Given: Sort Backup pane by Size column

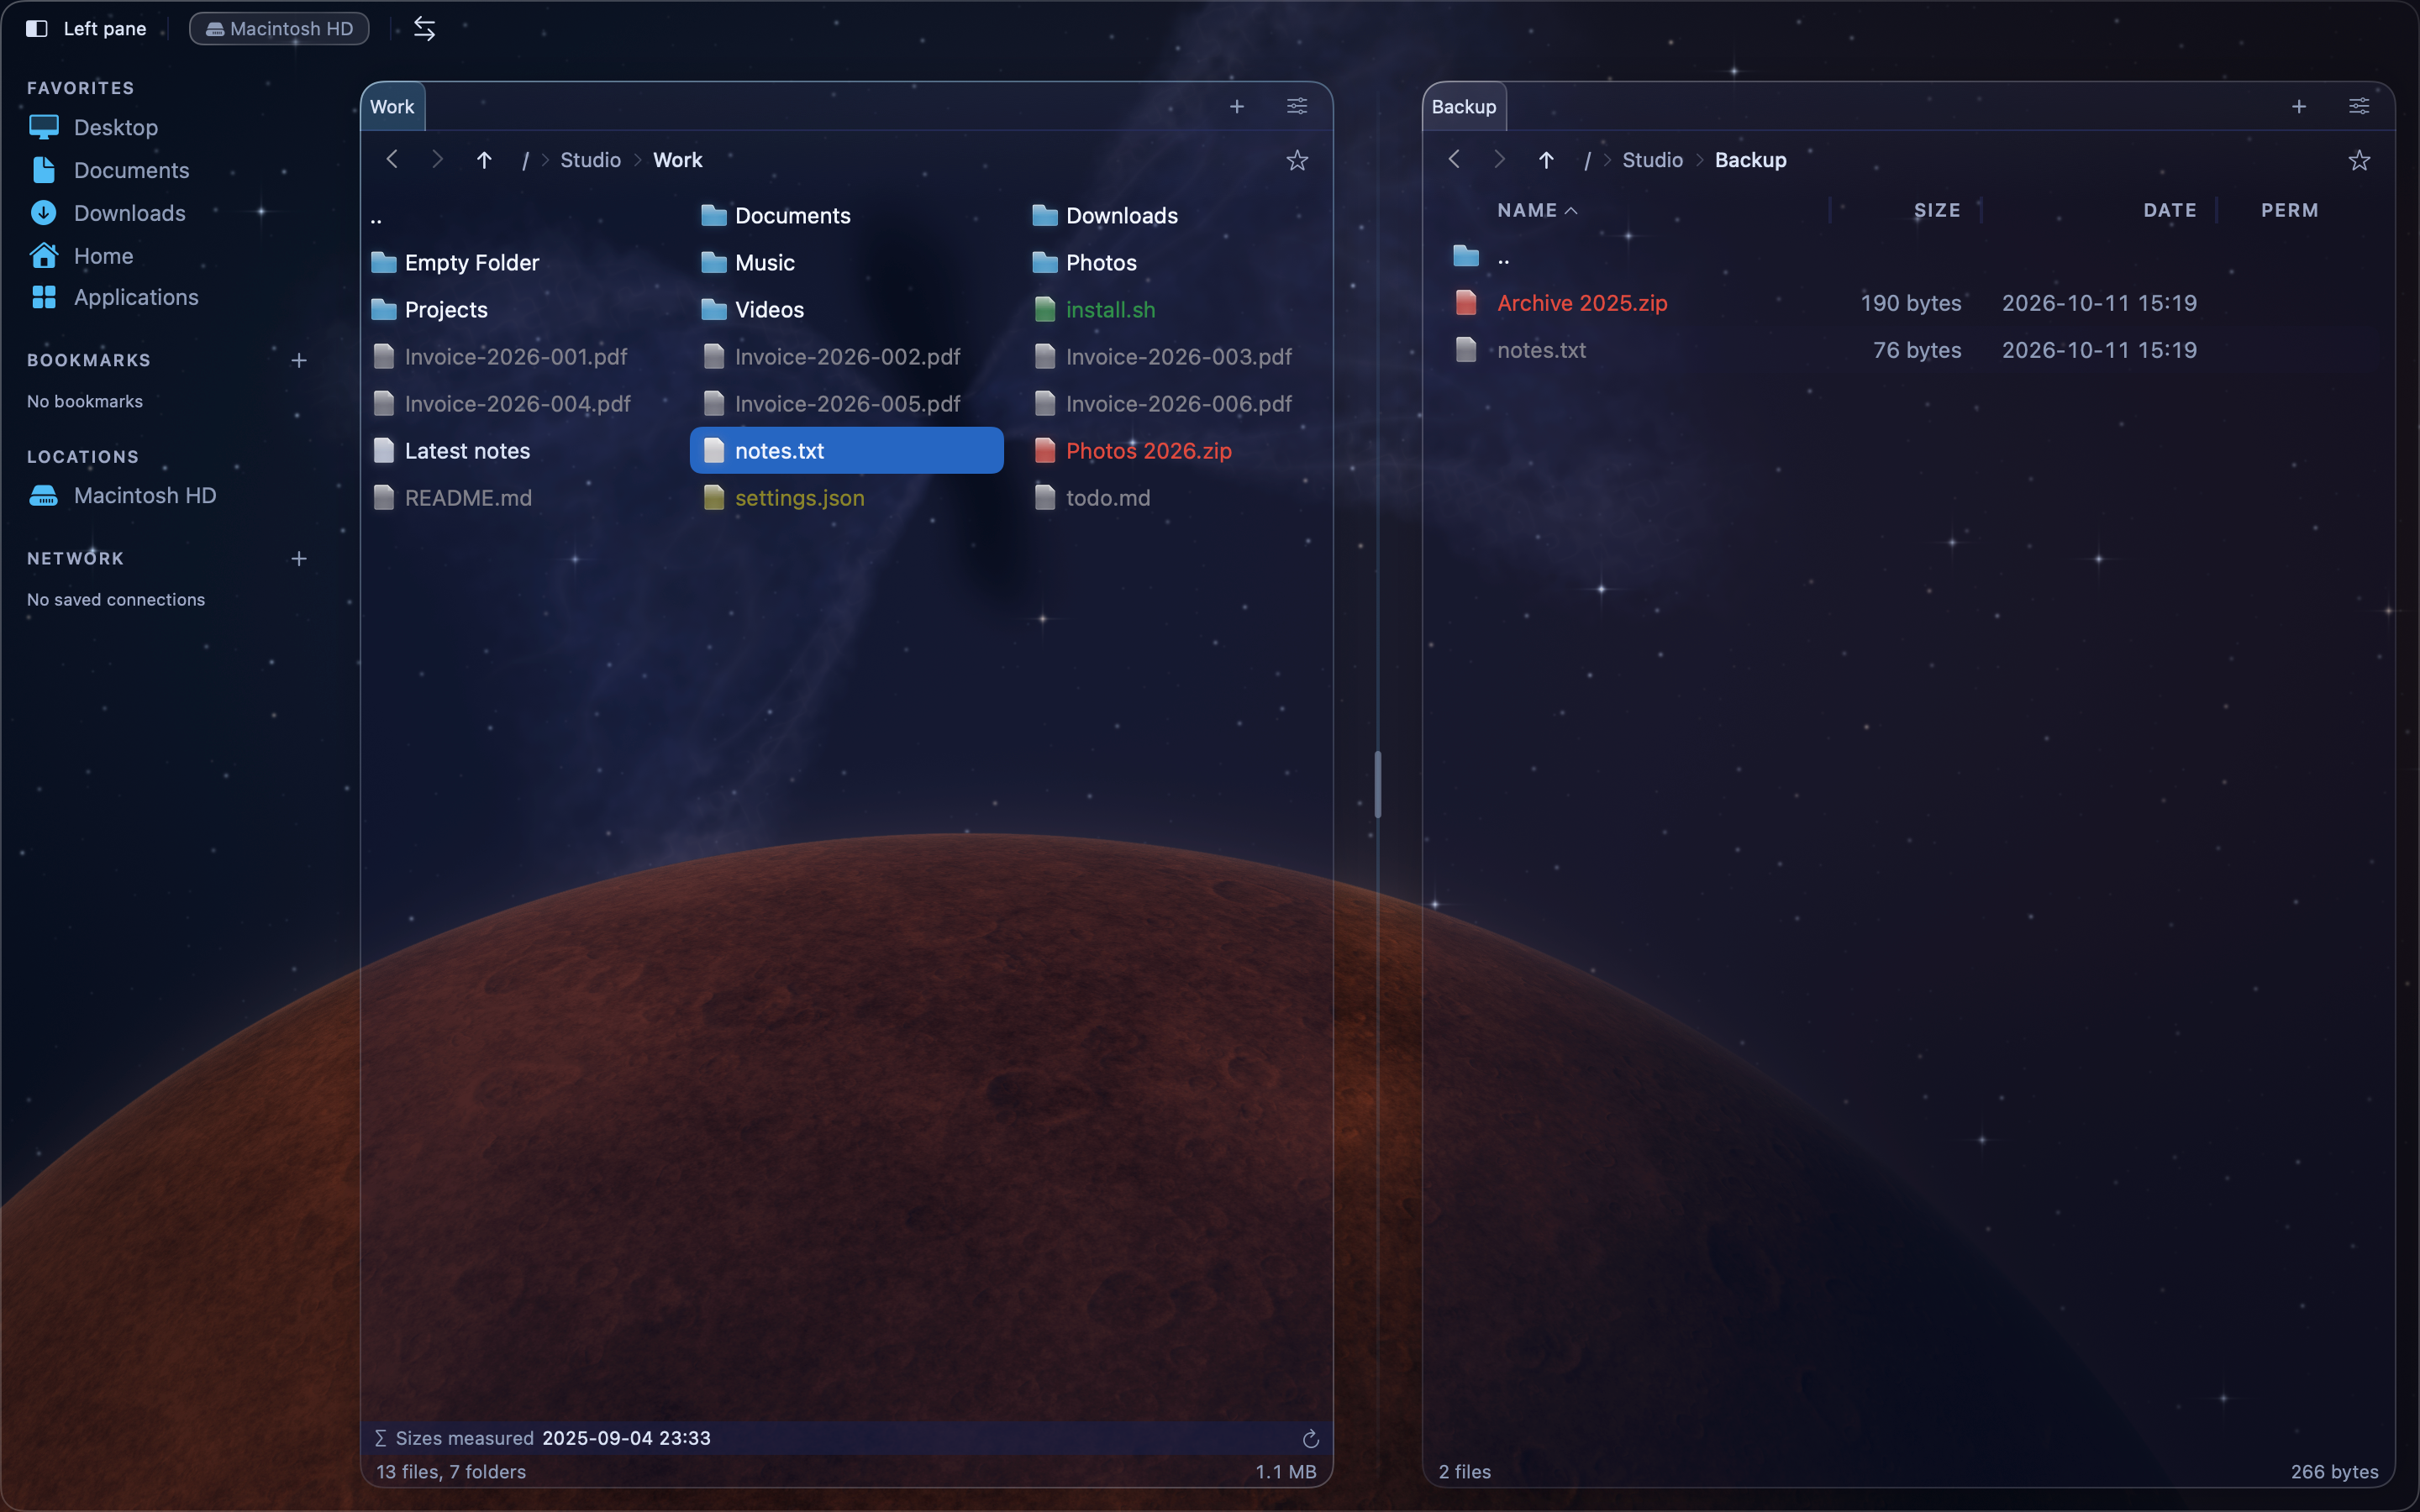Looking at the screenshot, I should pos(1937,210).
